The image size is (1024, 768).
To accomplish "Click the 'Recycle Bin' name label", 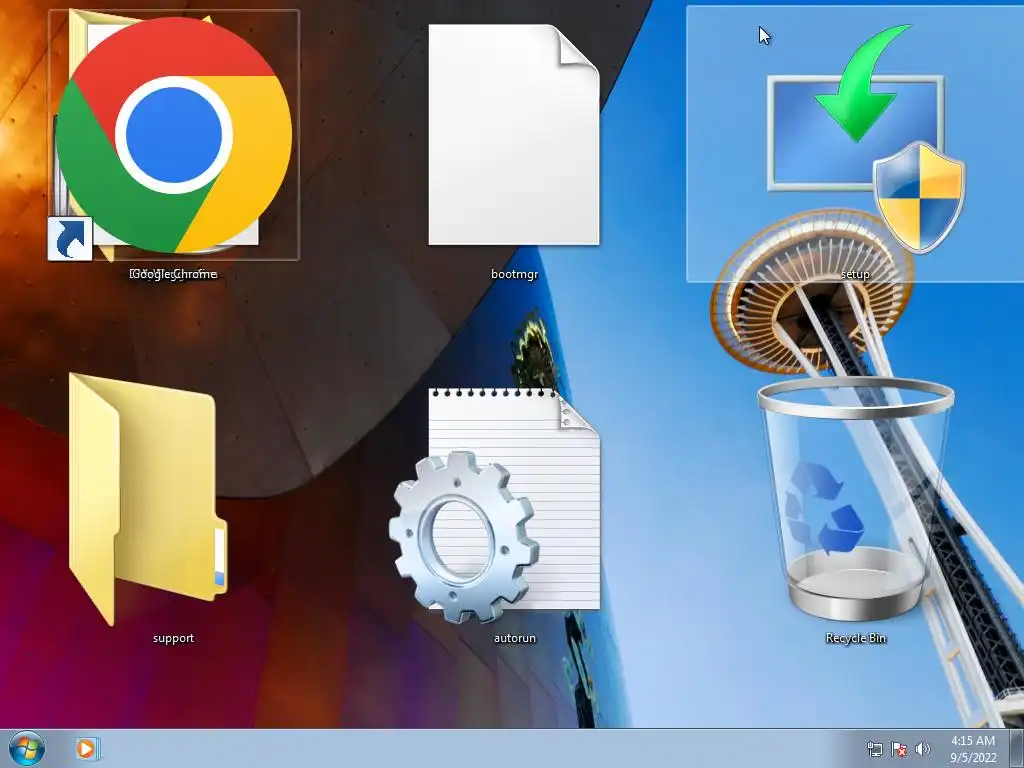I will click(856, 638).
